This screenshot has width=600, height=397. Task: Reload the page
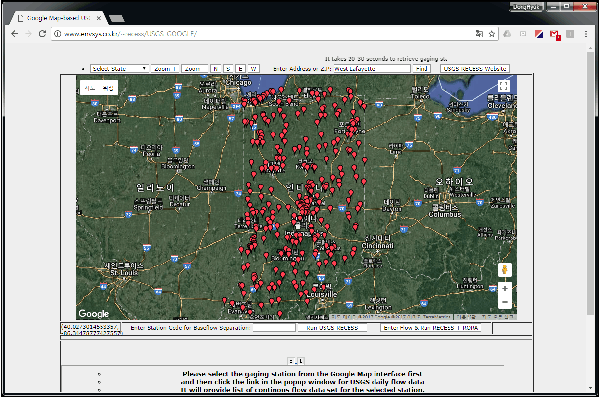[42, 34]
